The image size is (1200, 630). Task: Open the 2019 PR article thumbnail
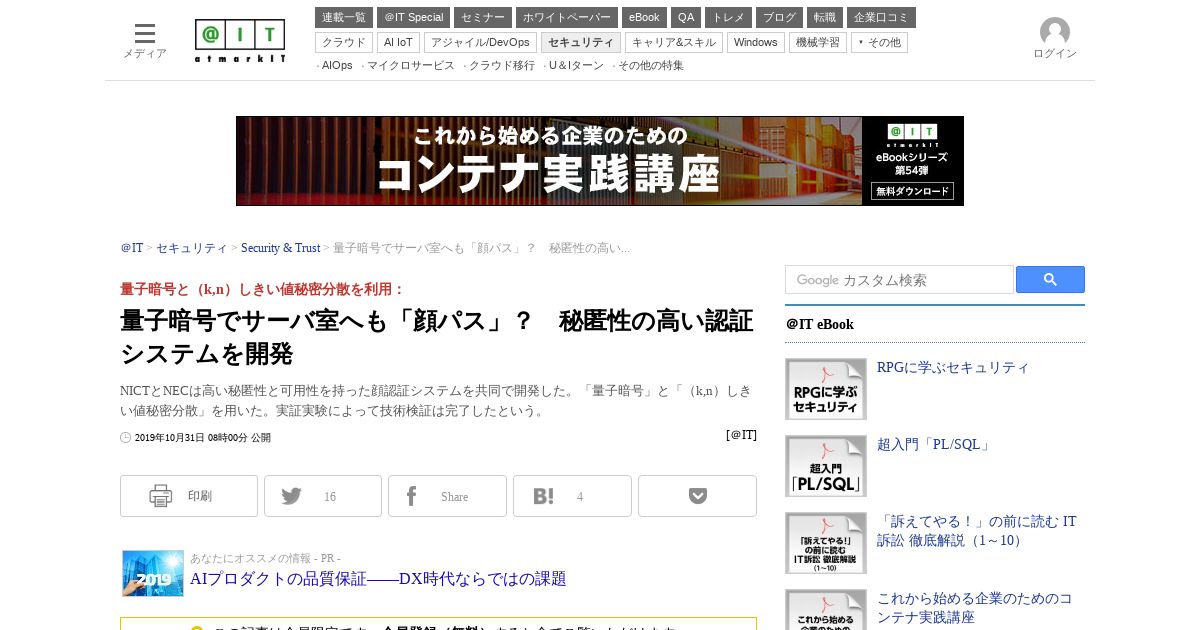[153, 573]
